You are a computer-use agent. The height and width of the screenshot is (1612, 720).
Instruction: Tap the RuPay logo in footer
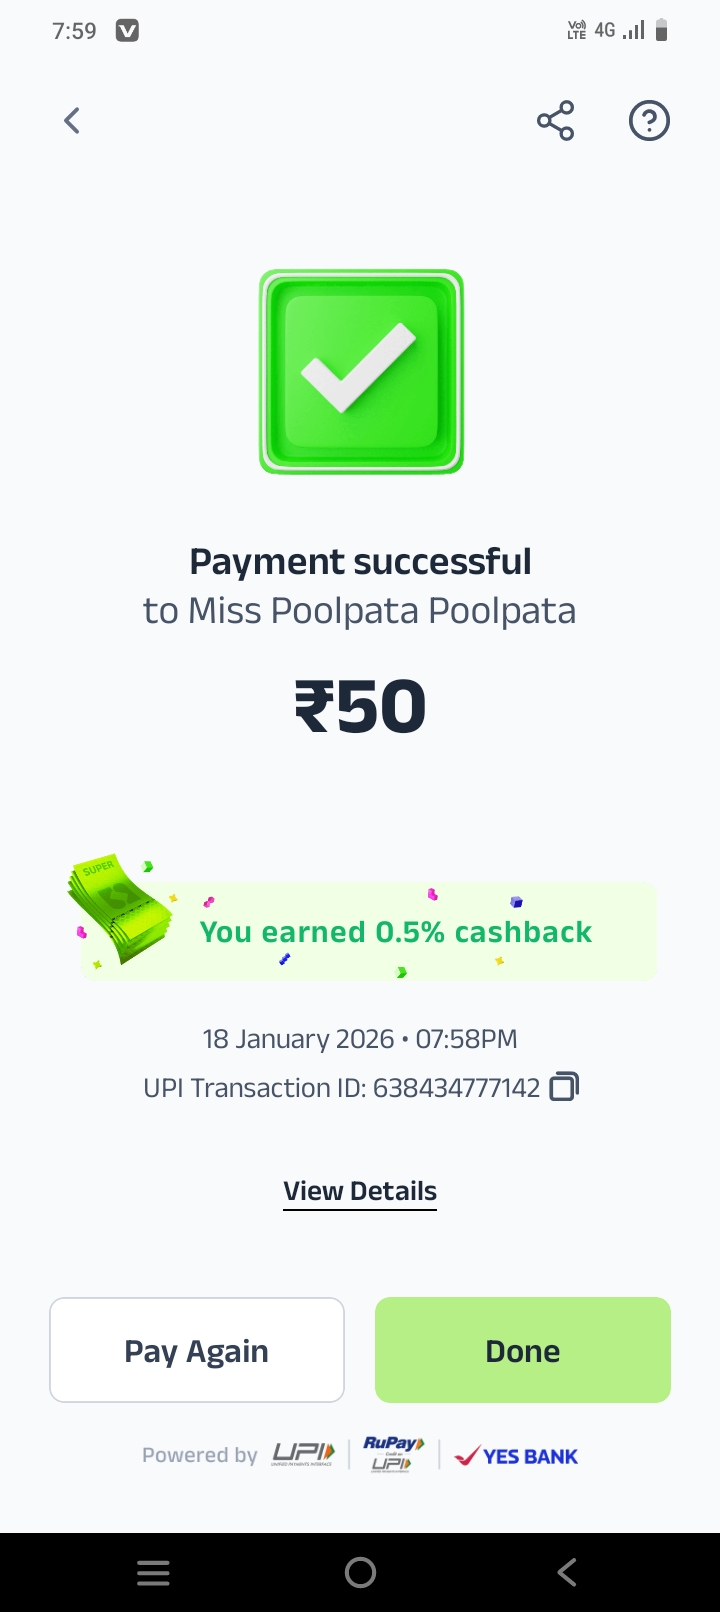tap(393, 1454)
